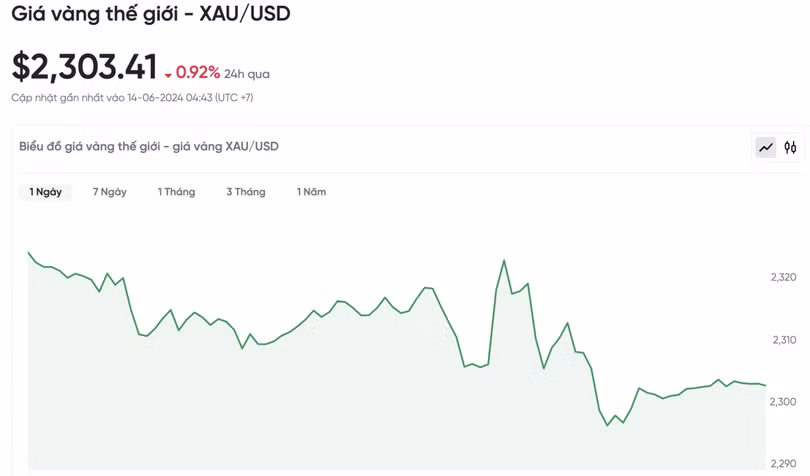Click the 'Giá vàng thế giới - XAU/USD' heading
The width and height of the screenshot is (810, 476).
pos(150,15)
